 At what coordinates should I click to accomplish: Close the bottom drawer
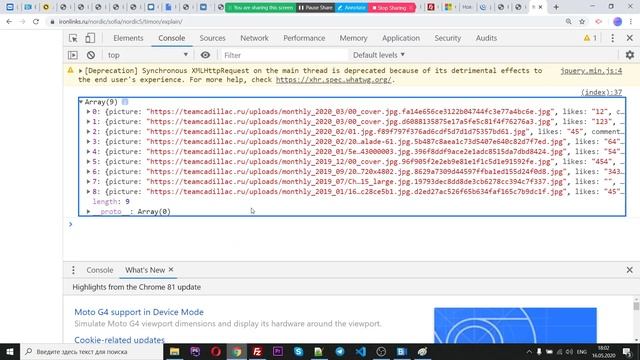tap(629, 270)
